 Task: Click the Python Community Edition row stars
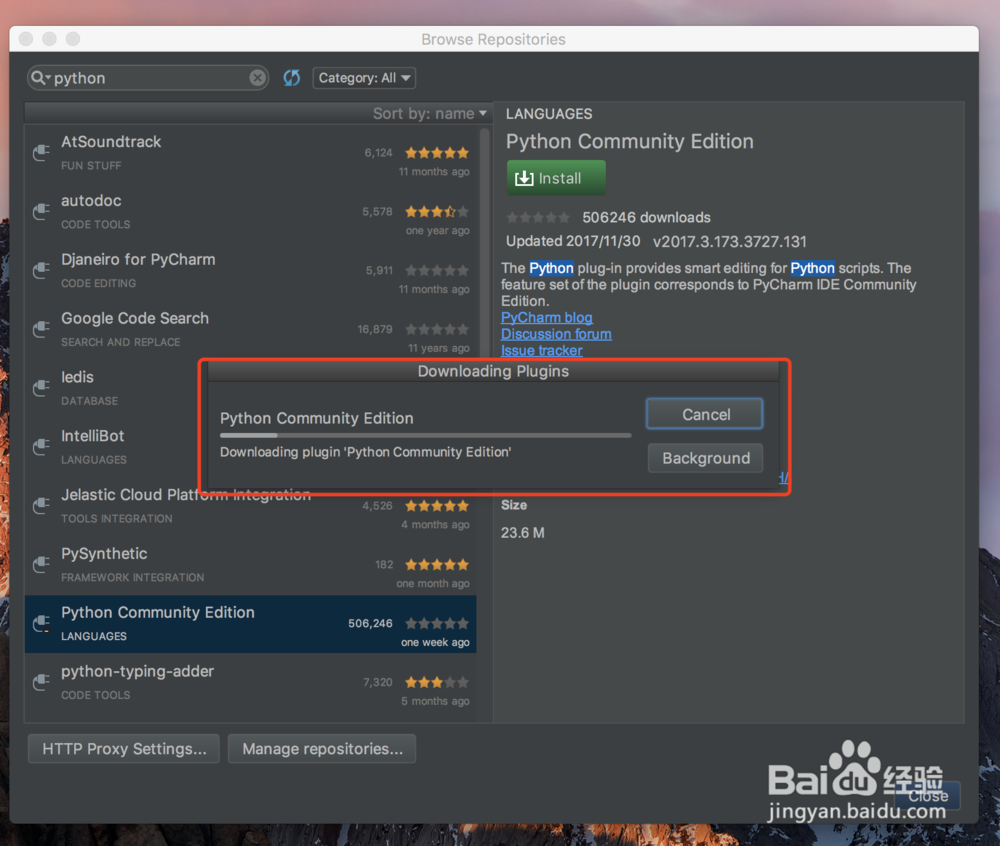[x=437, y=624]
